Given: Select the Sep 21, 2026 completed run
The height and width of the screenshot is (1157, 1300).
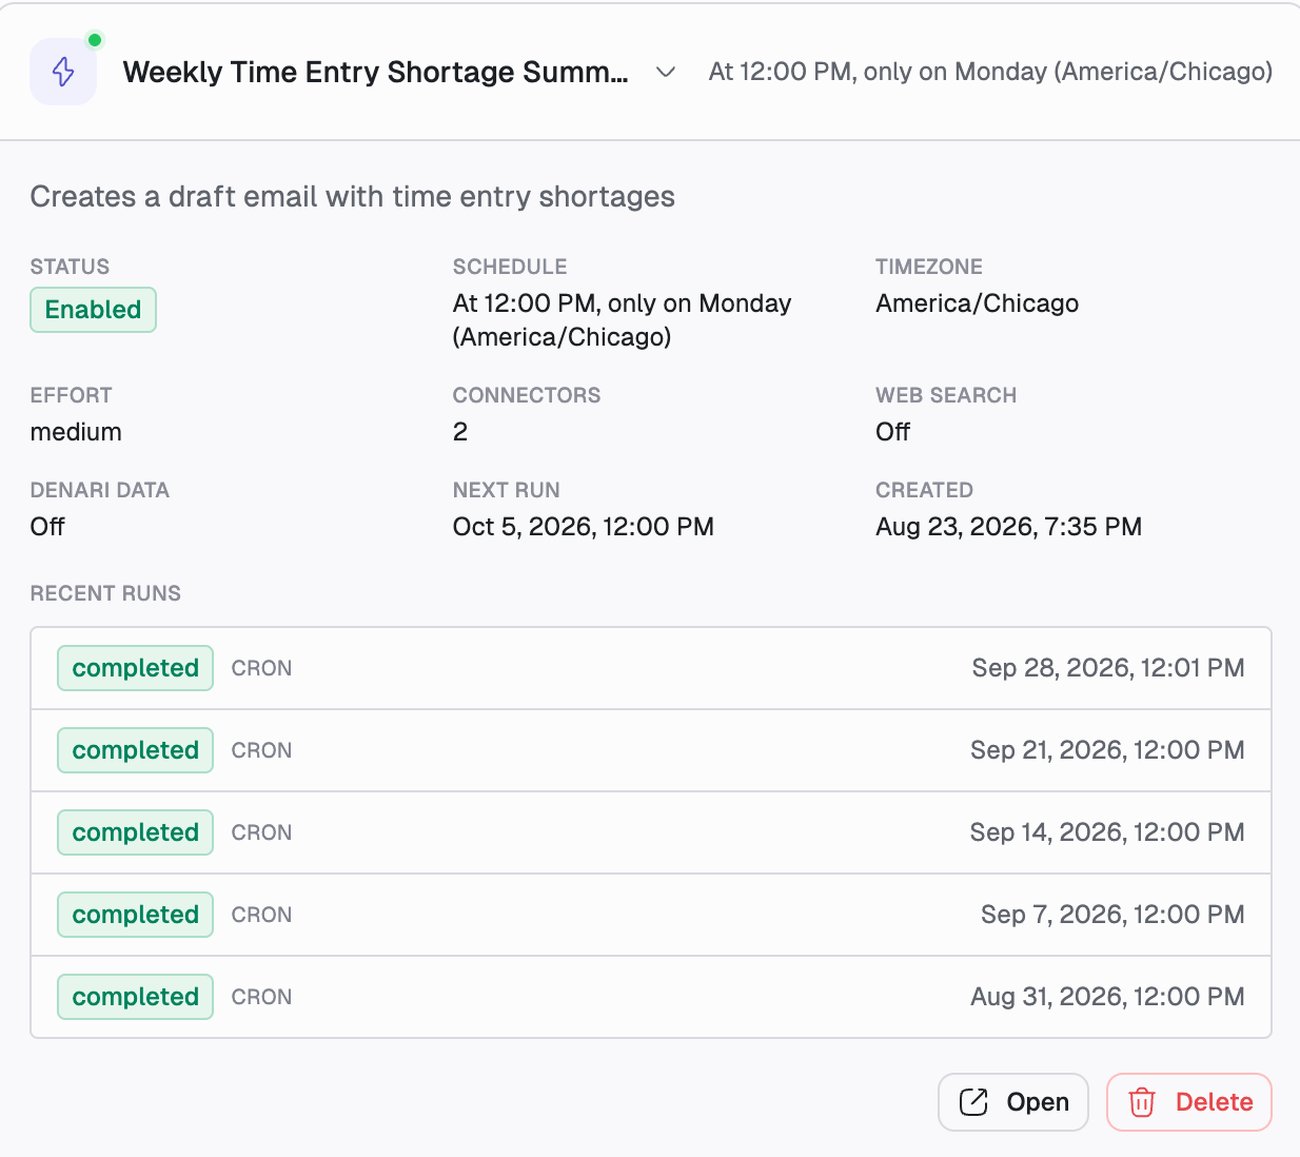Looking at the screenshot, I should (x=651, y=750).
